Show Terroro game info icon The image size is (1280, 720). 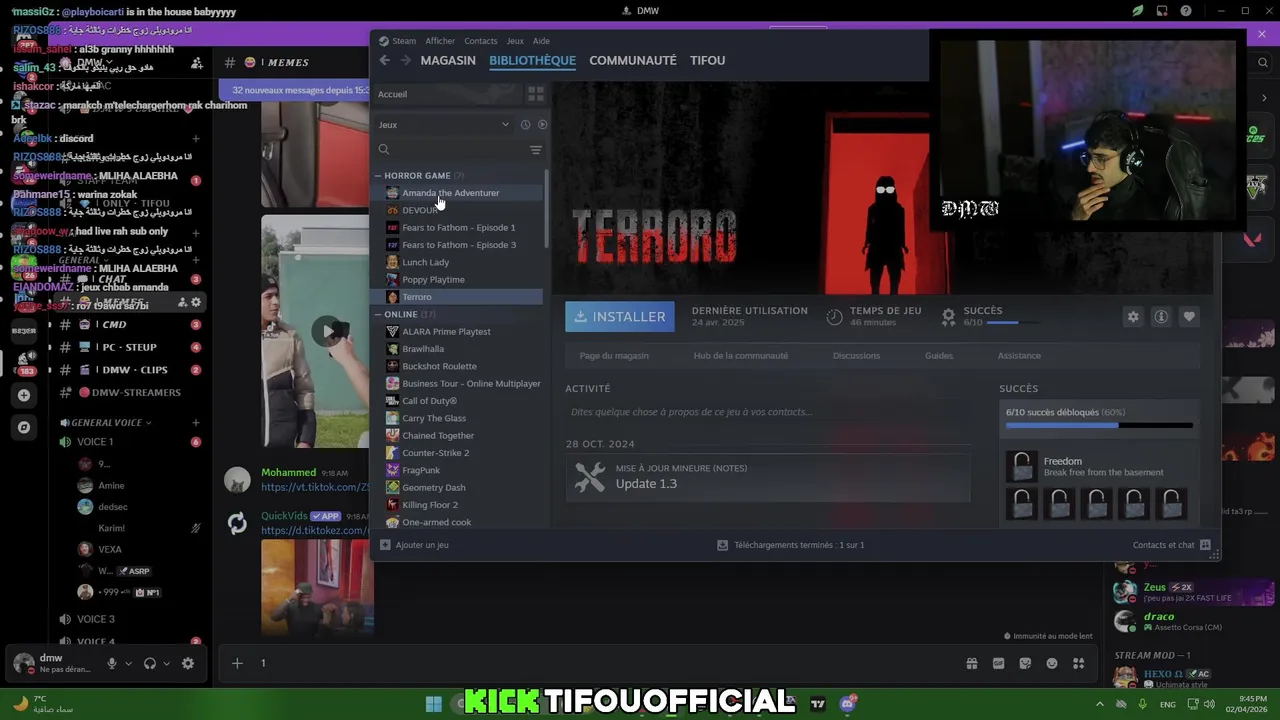point(1161,317)
